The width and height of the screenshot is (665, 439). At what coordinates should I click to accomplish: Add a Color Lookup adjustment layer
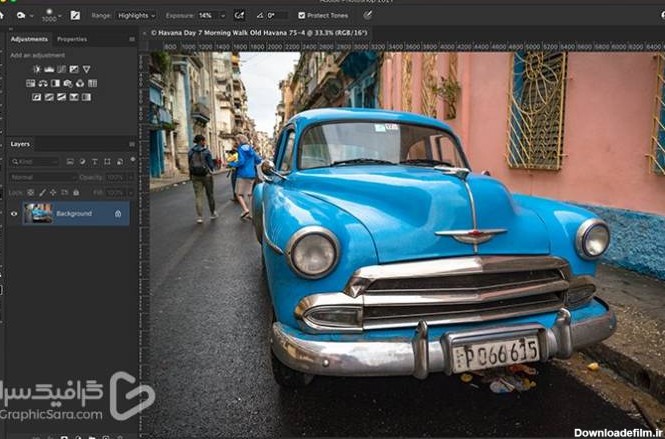(x=92, y=84)
